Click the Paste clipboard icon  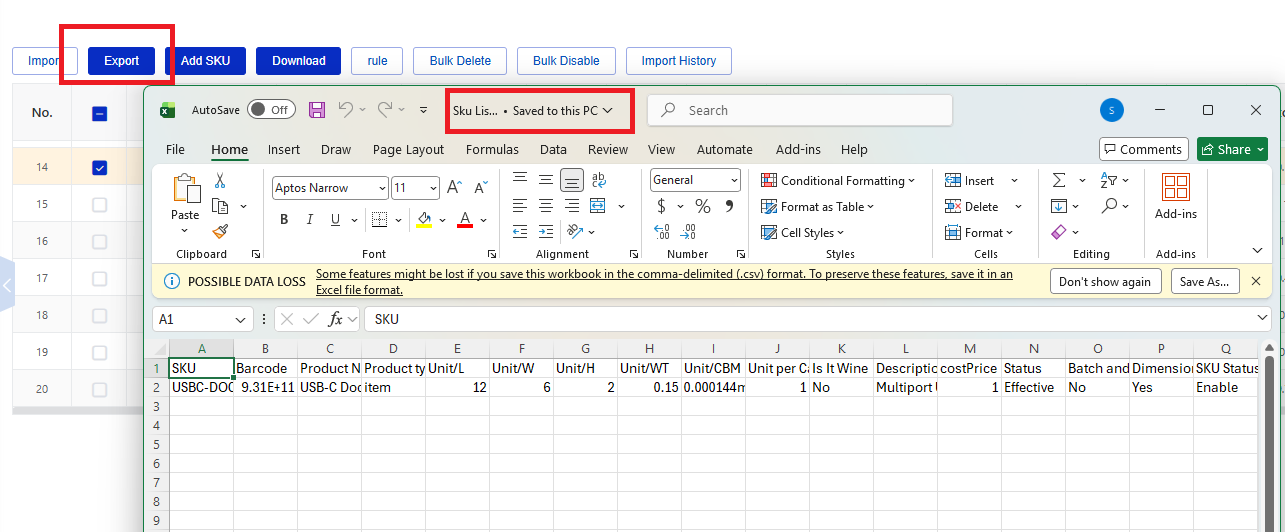coord(186,190)
